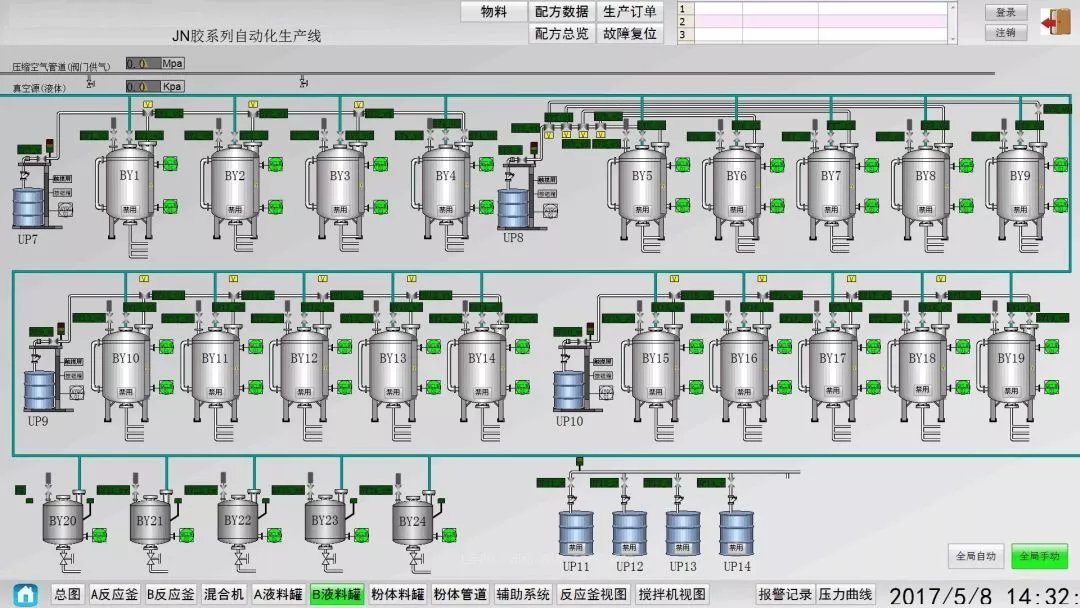
Task: Switch to 全局自动 global auto mode
Action: point(976,556)
